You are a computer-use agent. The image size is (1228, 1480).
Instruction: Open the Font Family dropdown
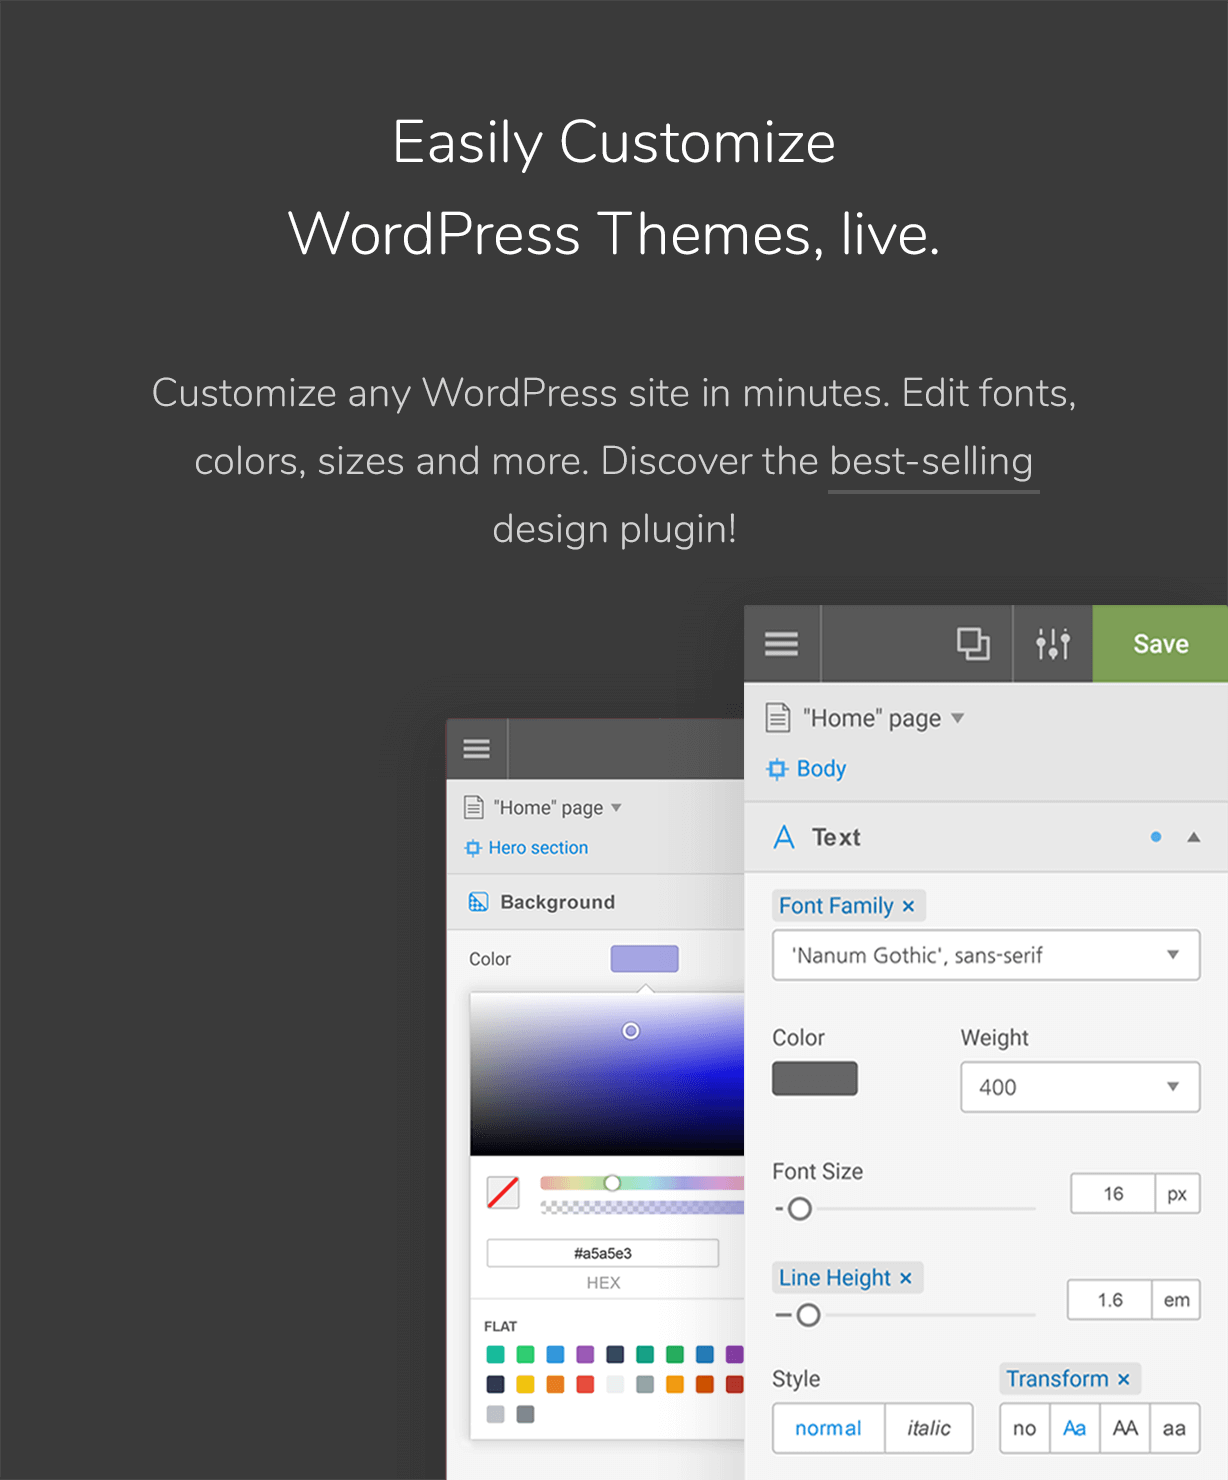point(986,955)
